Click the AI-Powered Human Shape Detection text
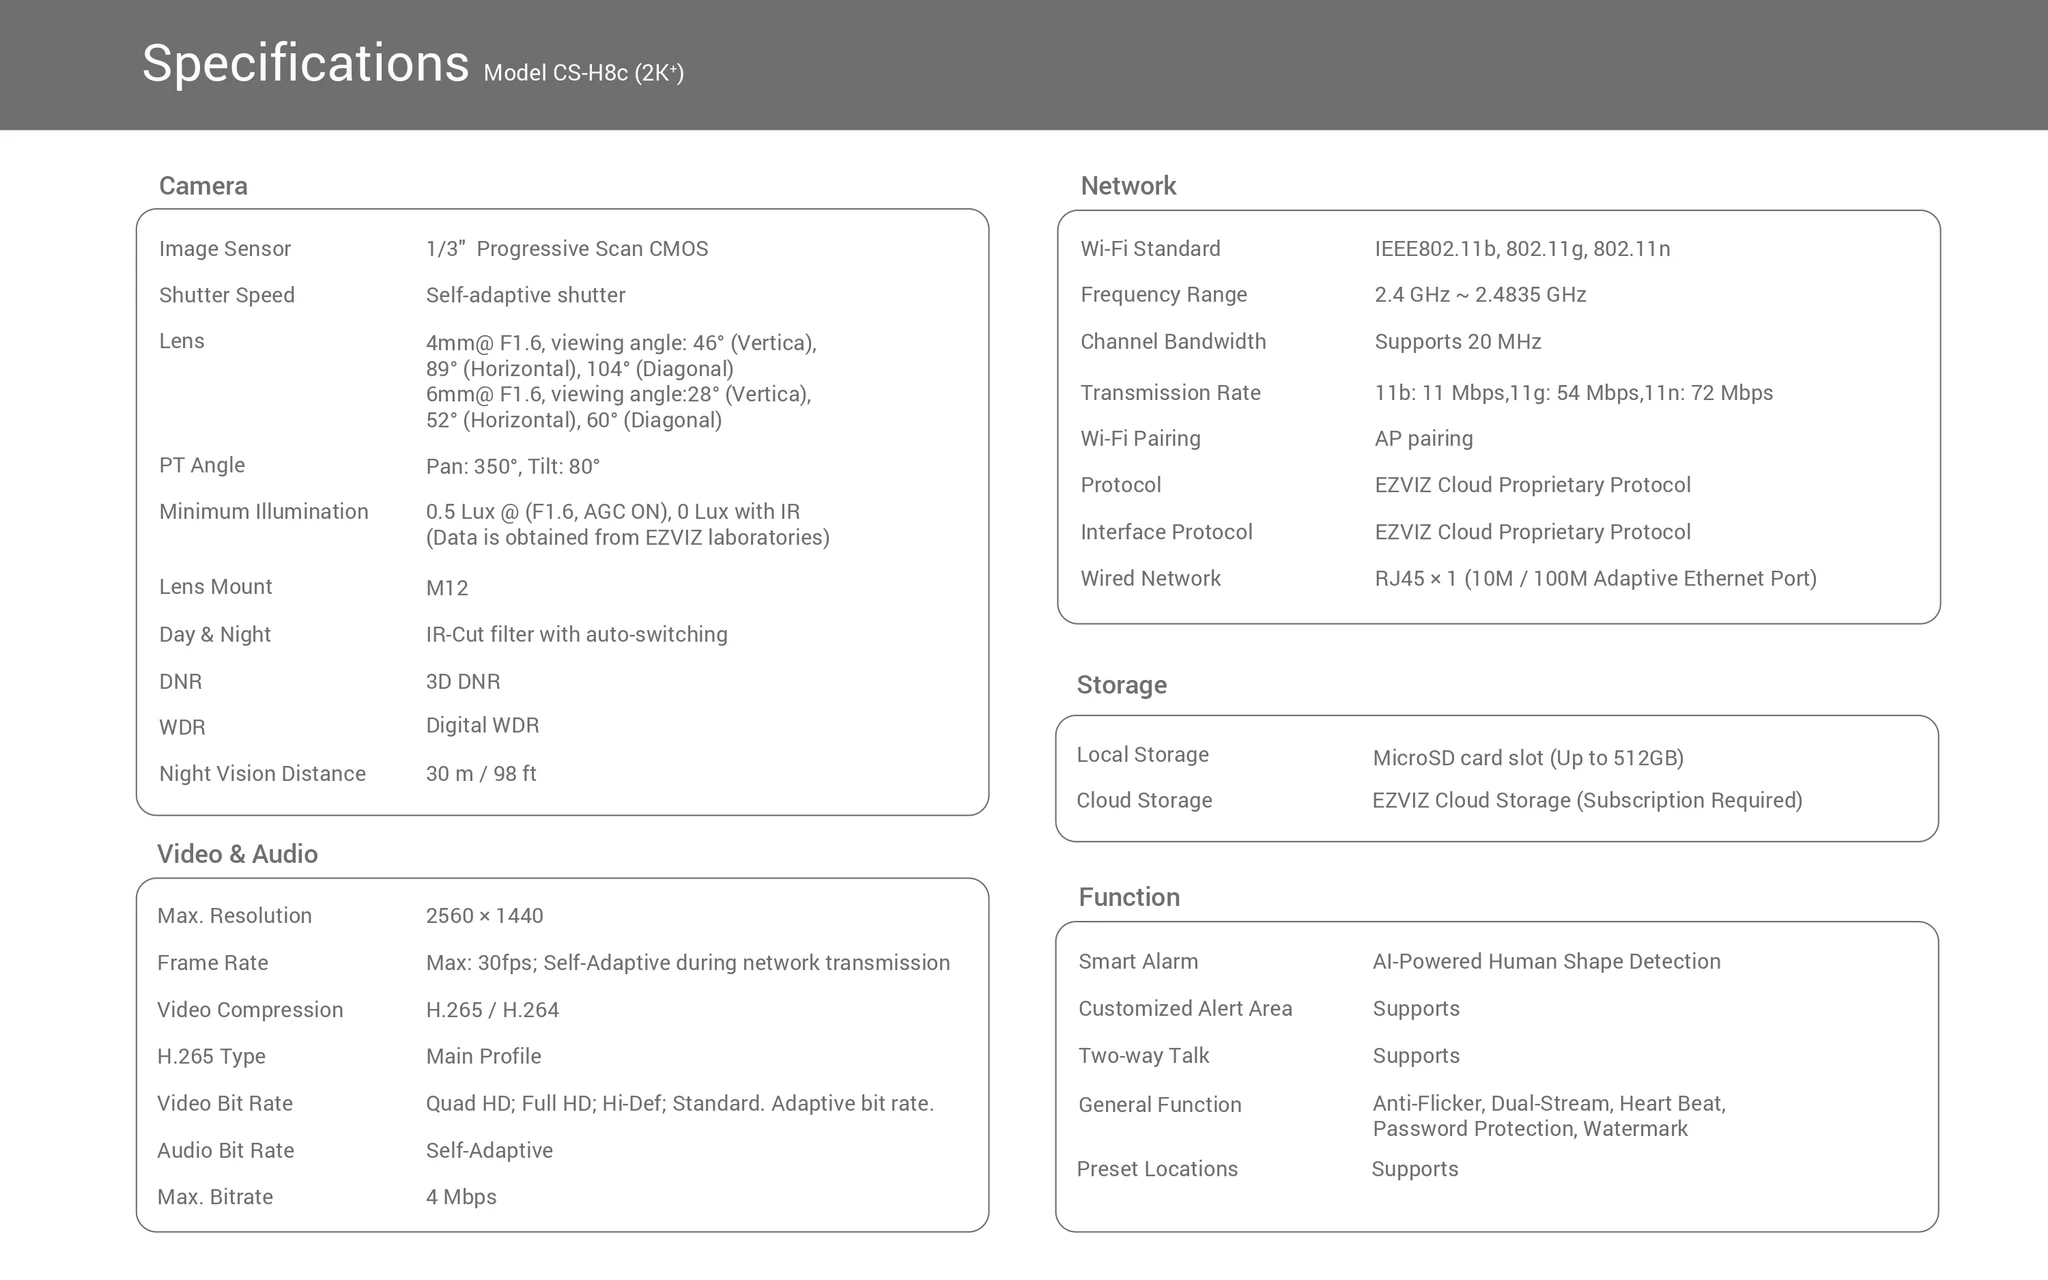Viewport: 2048px width, 1280px height. 1546,962
